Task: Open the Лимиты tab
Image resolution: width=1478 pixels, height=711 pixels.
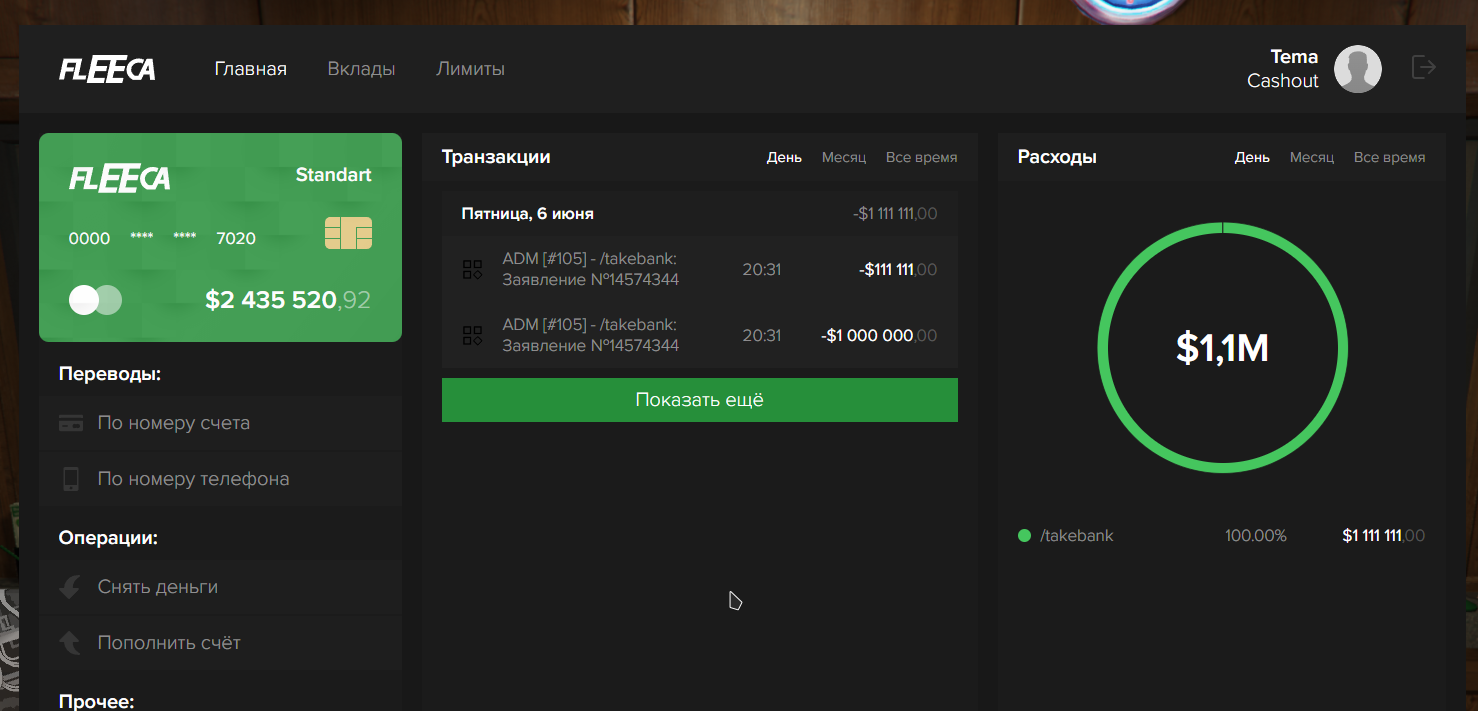Action: point(470,69)
